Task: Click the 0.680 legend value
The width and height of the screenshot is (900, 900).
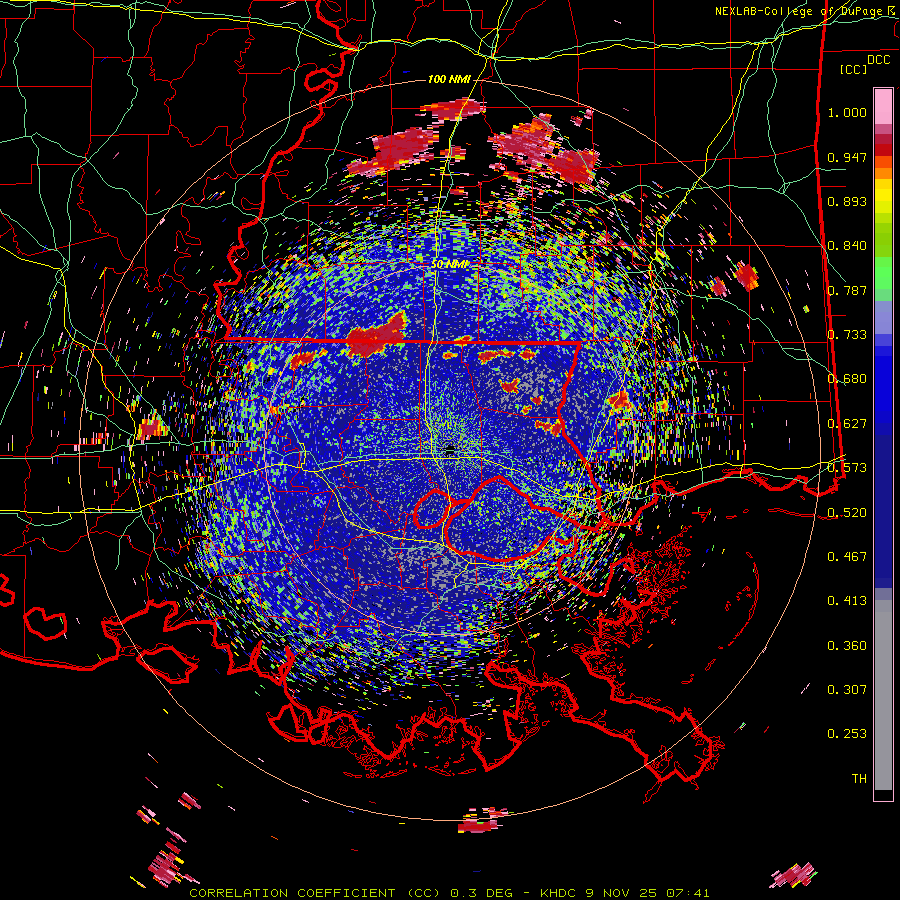Action: pyautogui.click(x=847, y=379)
